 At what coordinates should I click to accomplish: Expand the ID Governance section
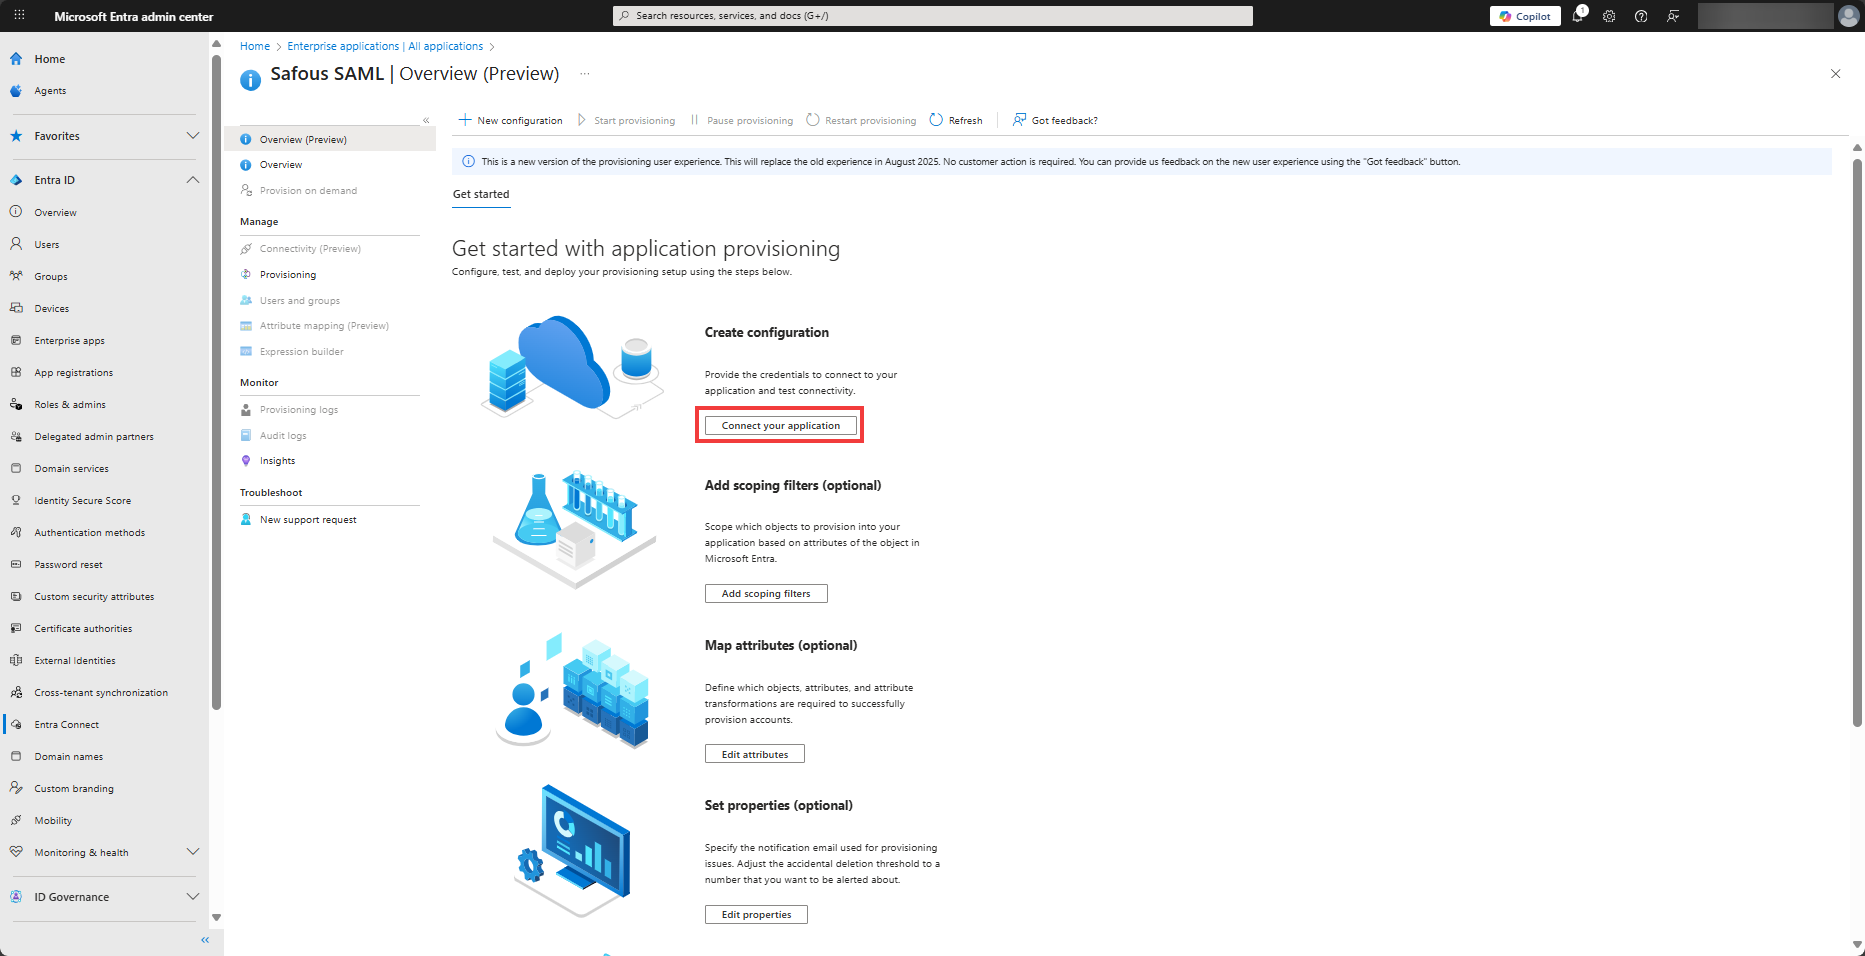[x=193, y=897]
